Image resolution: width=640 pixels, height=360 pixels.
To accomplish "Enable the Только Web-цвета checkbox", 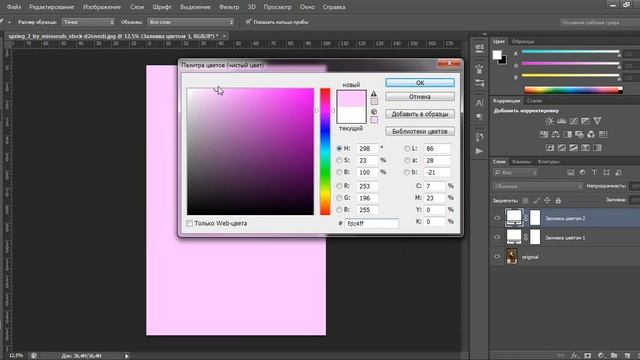I will point(189,223).
